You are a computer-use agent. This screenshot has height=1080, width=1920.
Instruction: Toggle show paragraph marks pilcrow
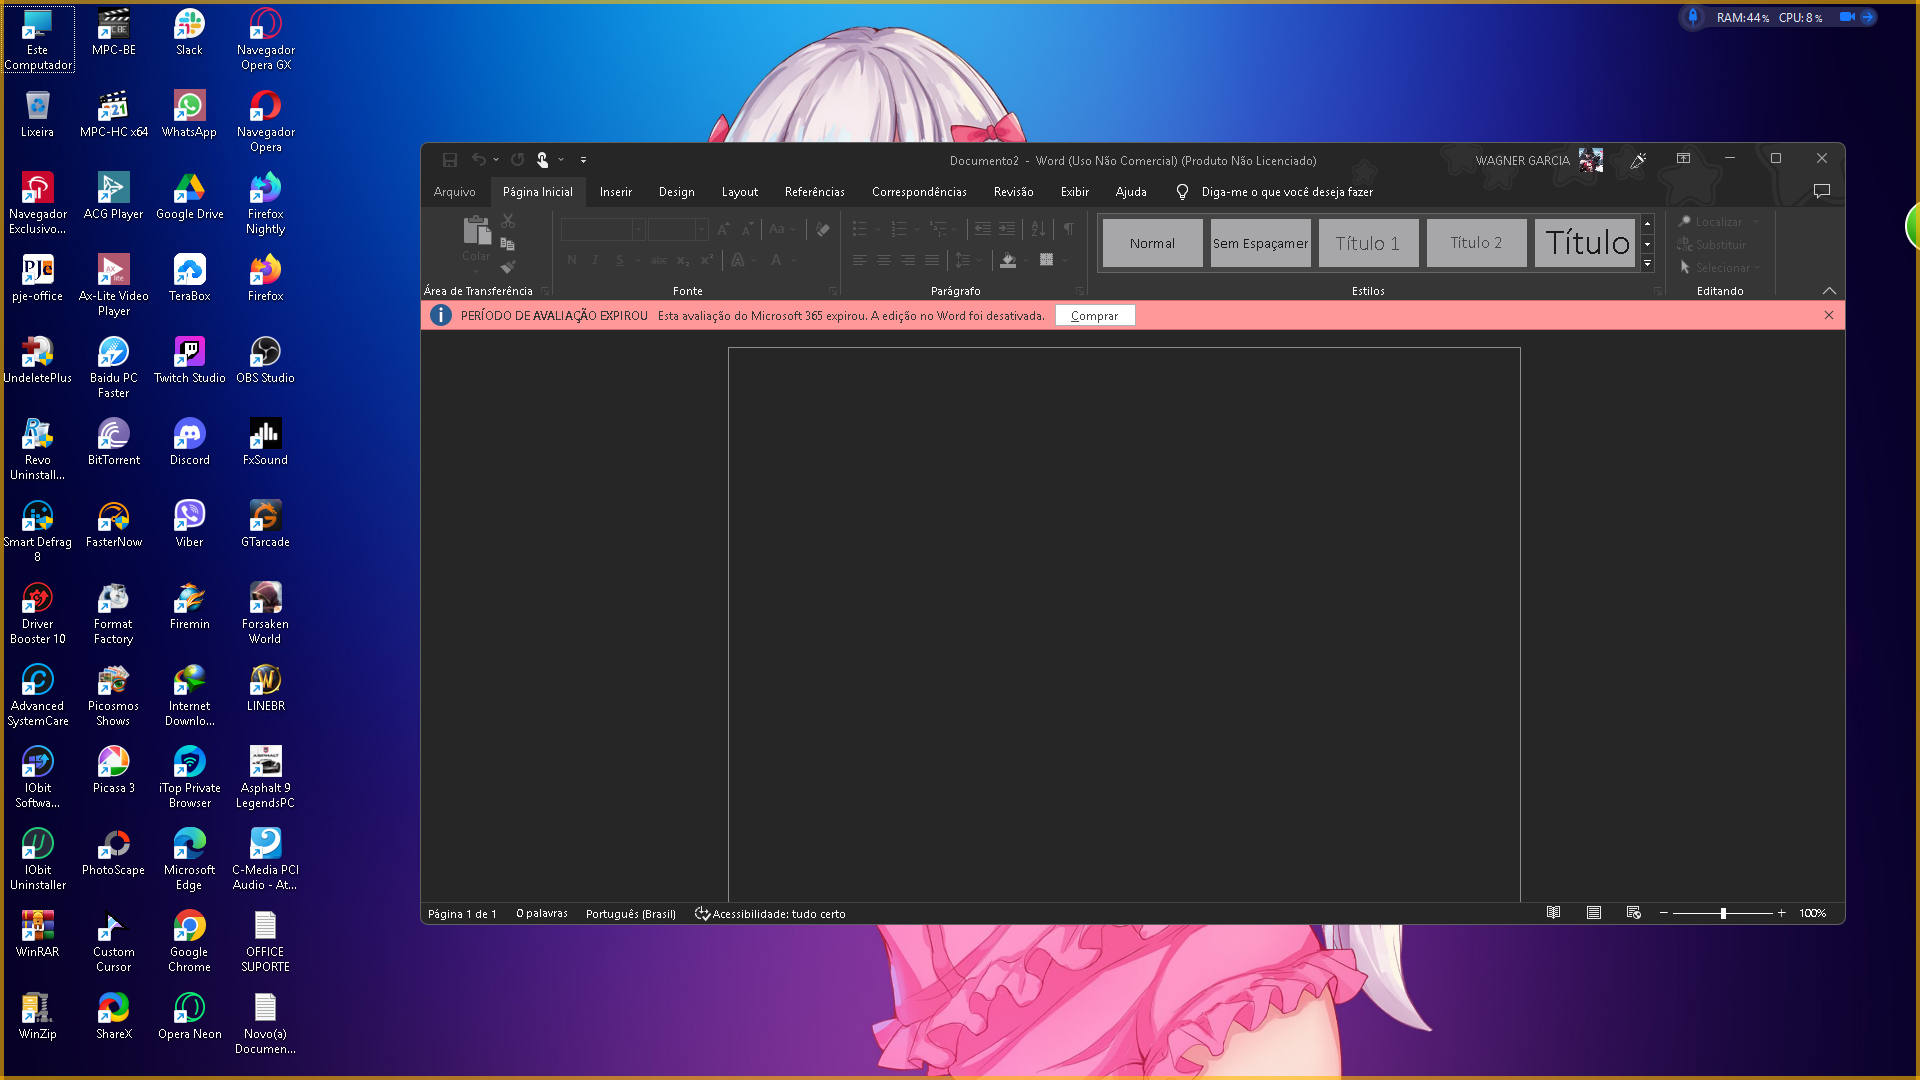[1068, 229]
